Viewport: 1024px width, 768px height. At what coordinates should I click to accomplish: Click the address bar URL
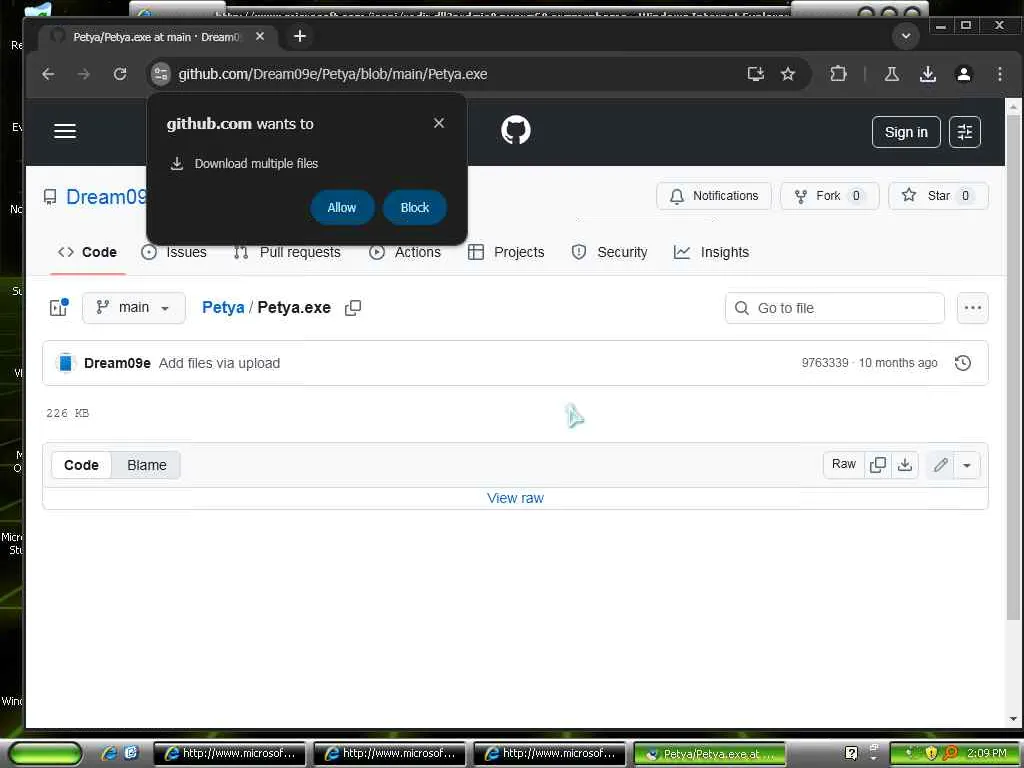click(333, 74)
